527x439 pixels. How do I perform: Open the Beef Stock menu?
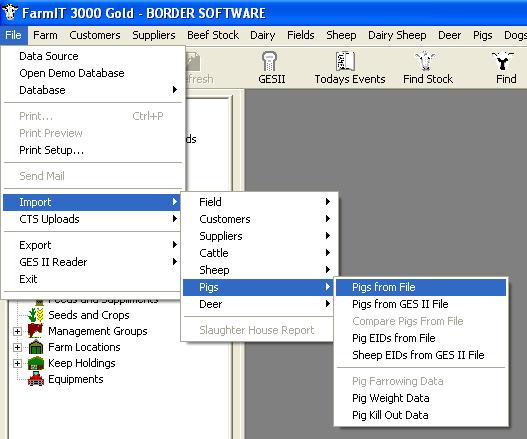pos(213,35)
